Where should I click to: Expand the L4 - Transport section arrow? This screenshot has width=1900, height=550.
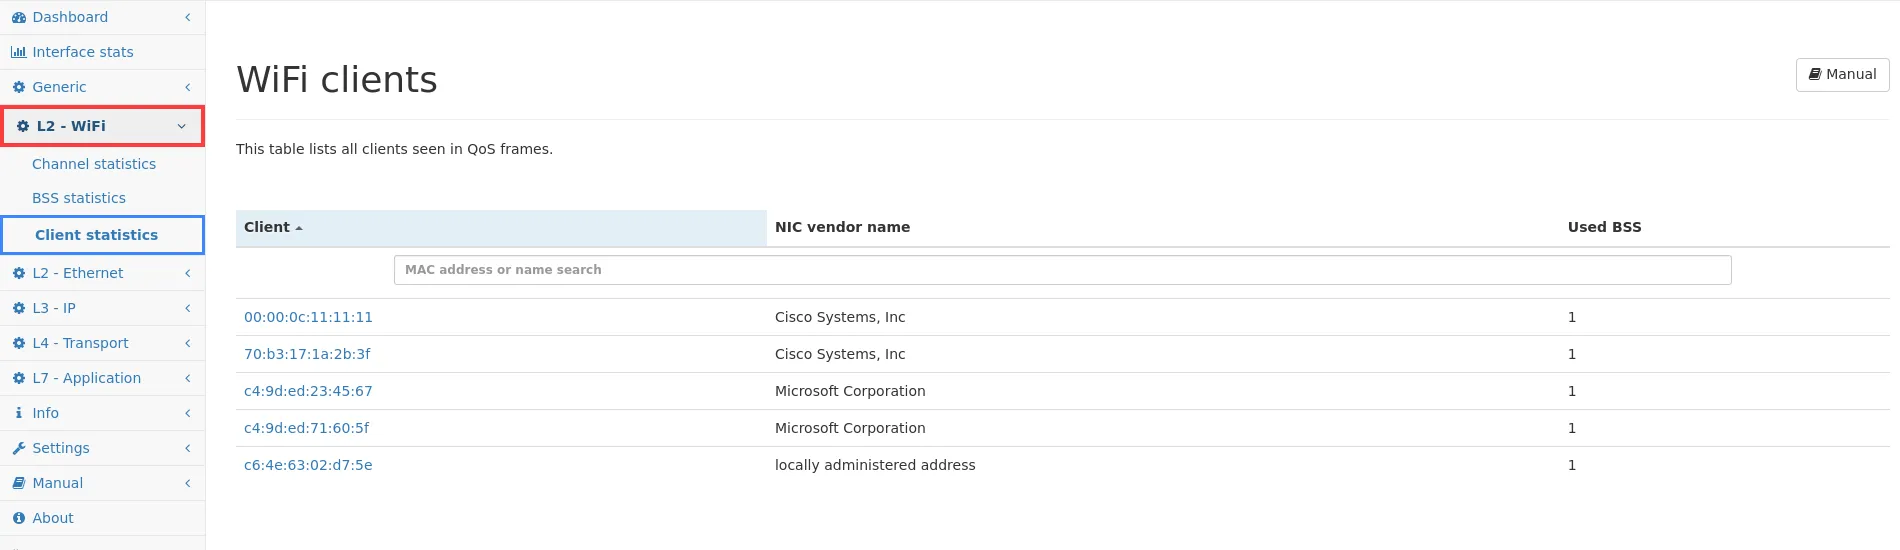click(x=187, y=343)
